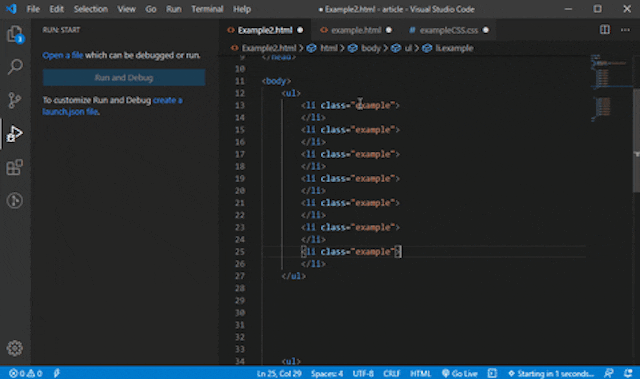This screenshot has width=640, height=379.
Task: Change encoding via UTF-8 status item
Action: coord(363,373)
